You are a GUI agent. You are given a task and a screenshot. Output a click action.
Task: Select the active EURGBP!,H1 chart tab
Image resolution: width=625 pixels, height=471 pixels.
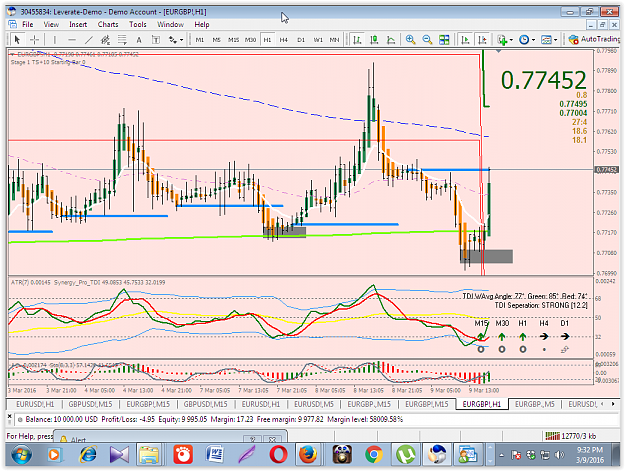pos(482,404)
